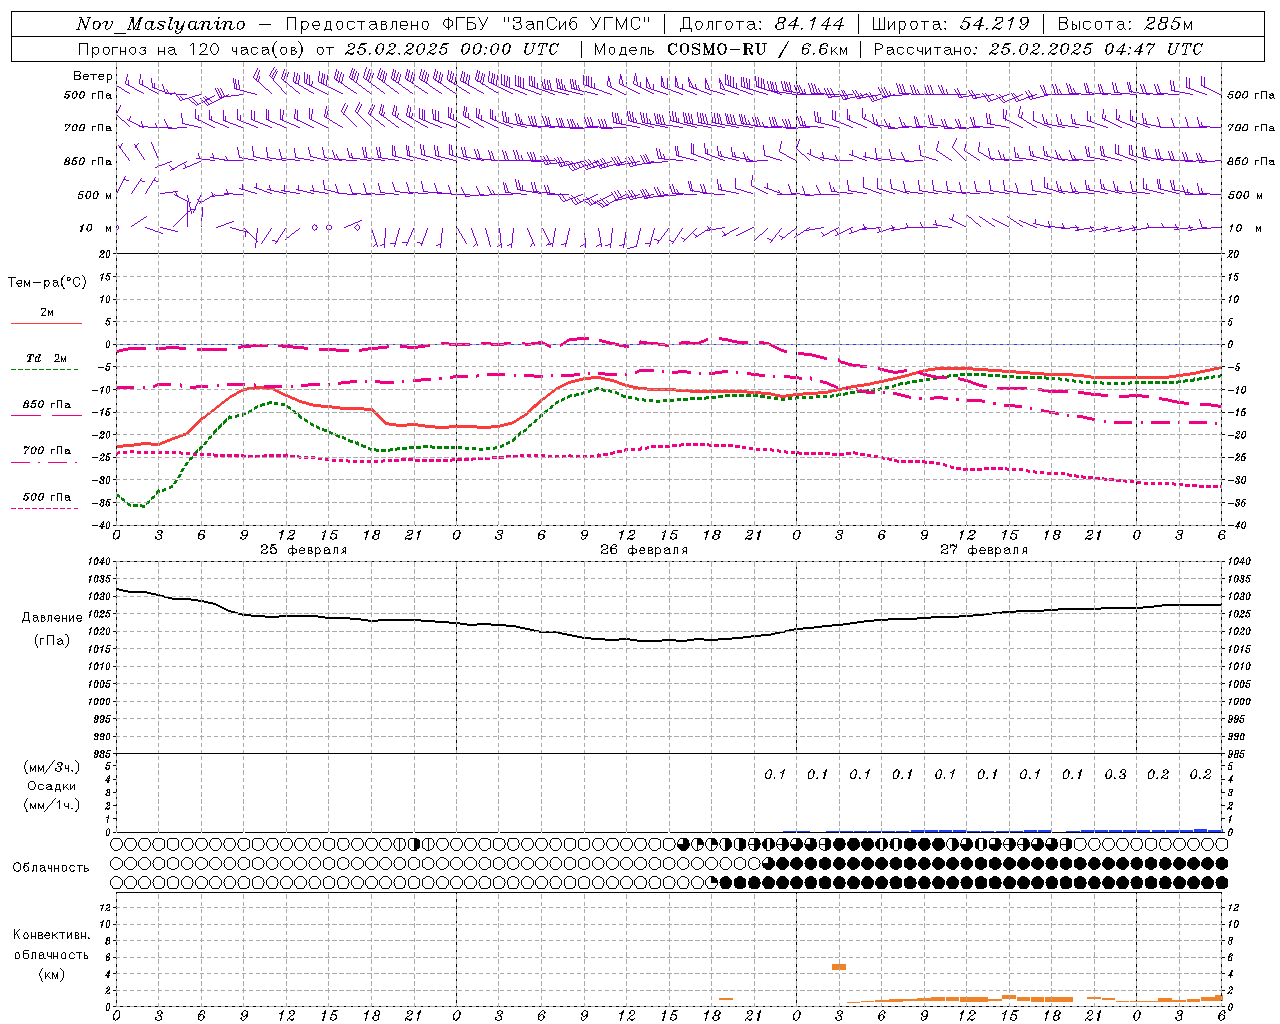Click the isolated orange convective cloud bar near 5 km
Screen dimensions: 1280x1024
coord(839,967)
